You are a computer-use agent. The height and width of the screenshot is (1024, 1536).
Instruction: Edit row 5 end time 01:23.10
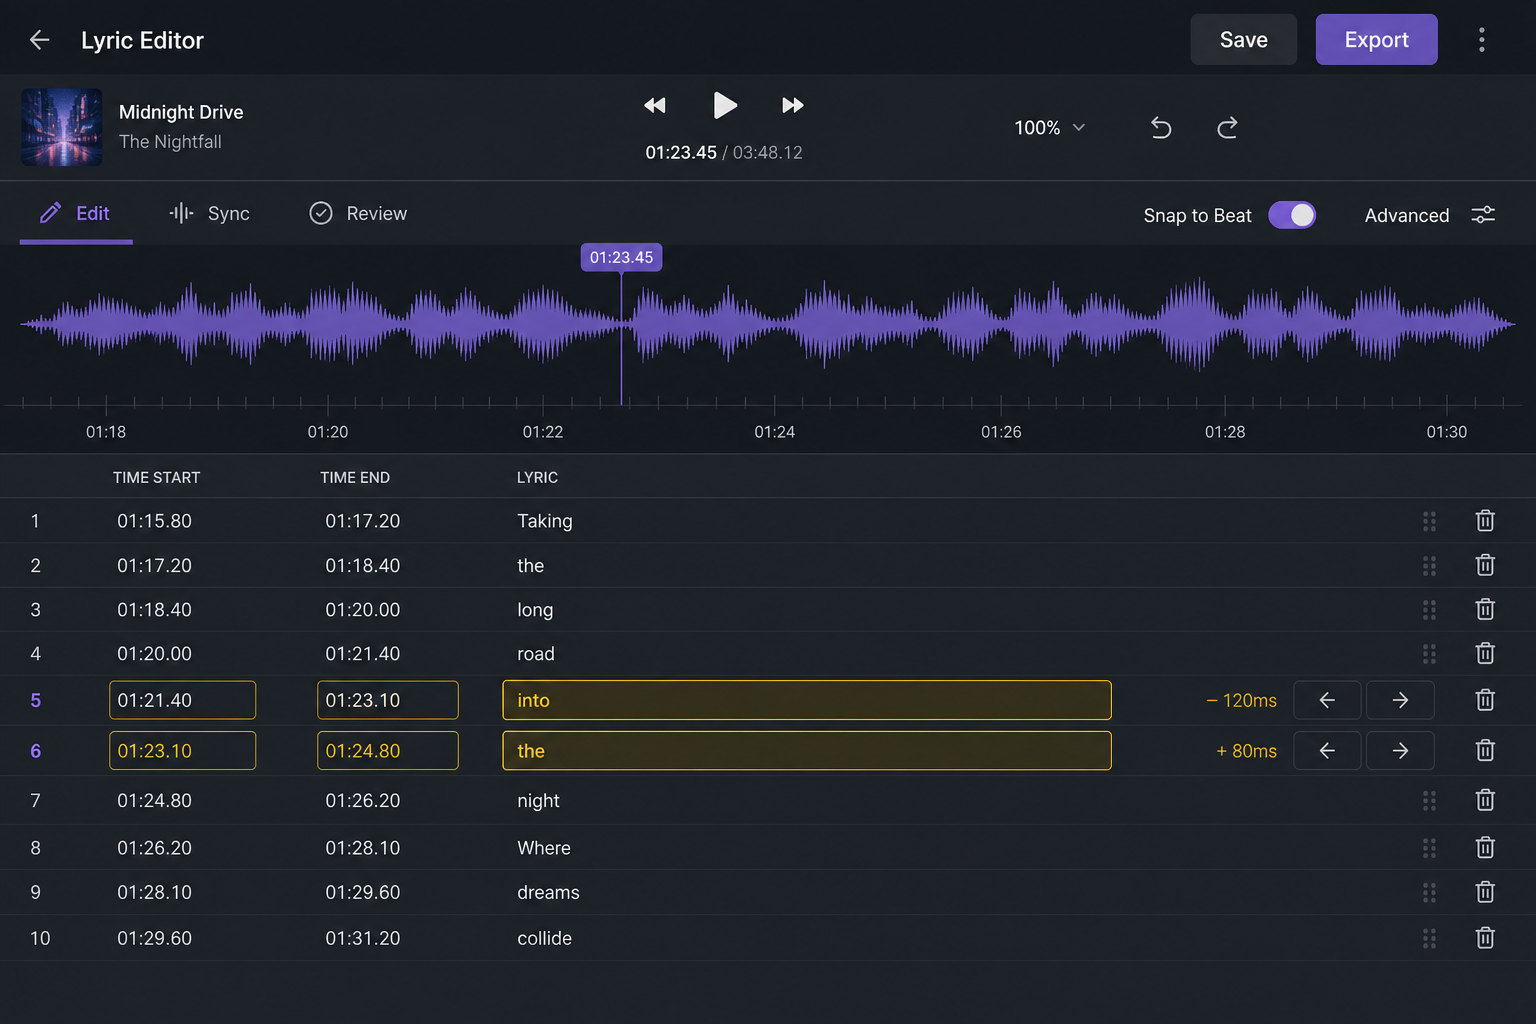pos(388,700)
